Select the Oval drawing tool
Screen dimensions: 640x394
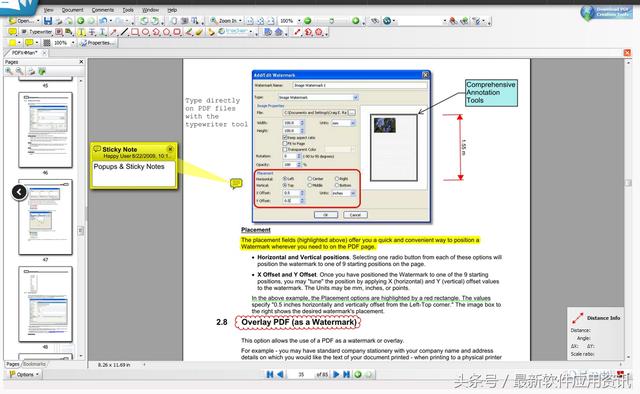pos(145,32)
